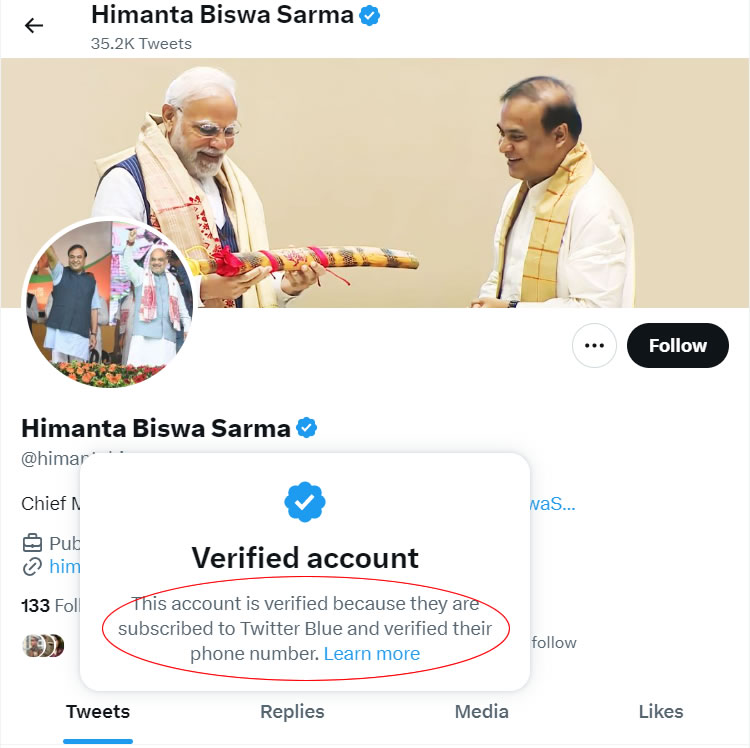The width and height of the screenshot is (750, 748).
Task: Switch to the Replies tab
Action: point(292,712)
